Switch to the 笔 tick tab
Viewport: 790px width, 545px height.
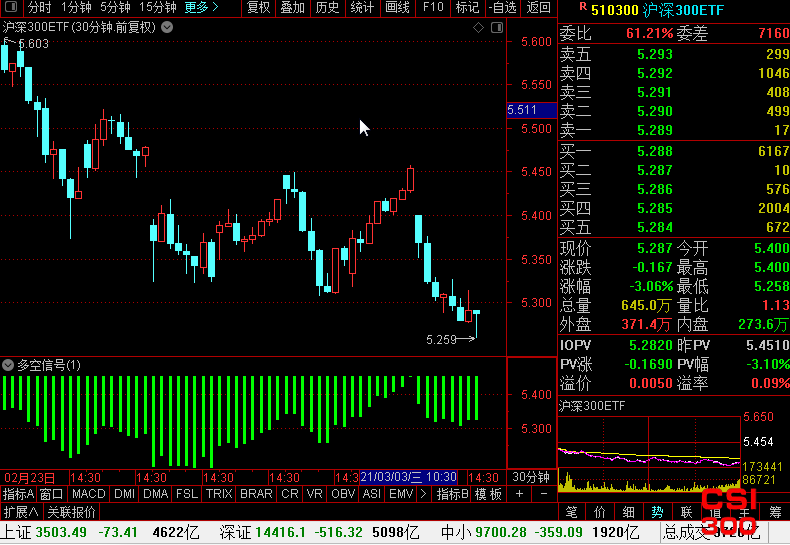click(x=571, y=512)
